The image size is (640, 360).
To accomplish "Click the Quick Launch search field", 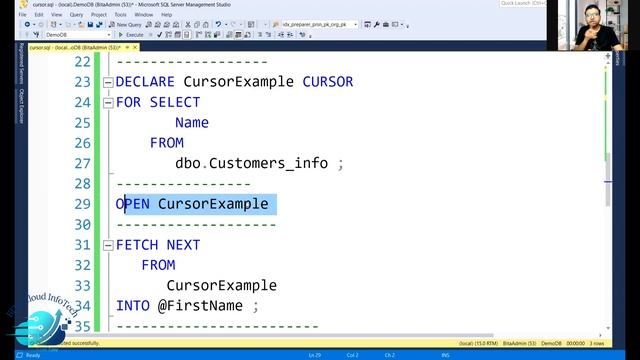I will coord(522,3).
